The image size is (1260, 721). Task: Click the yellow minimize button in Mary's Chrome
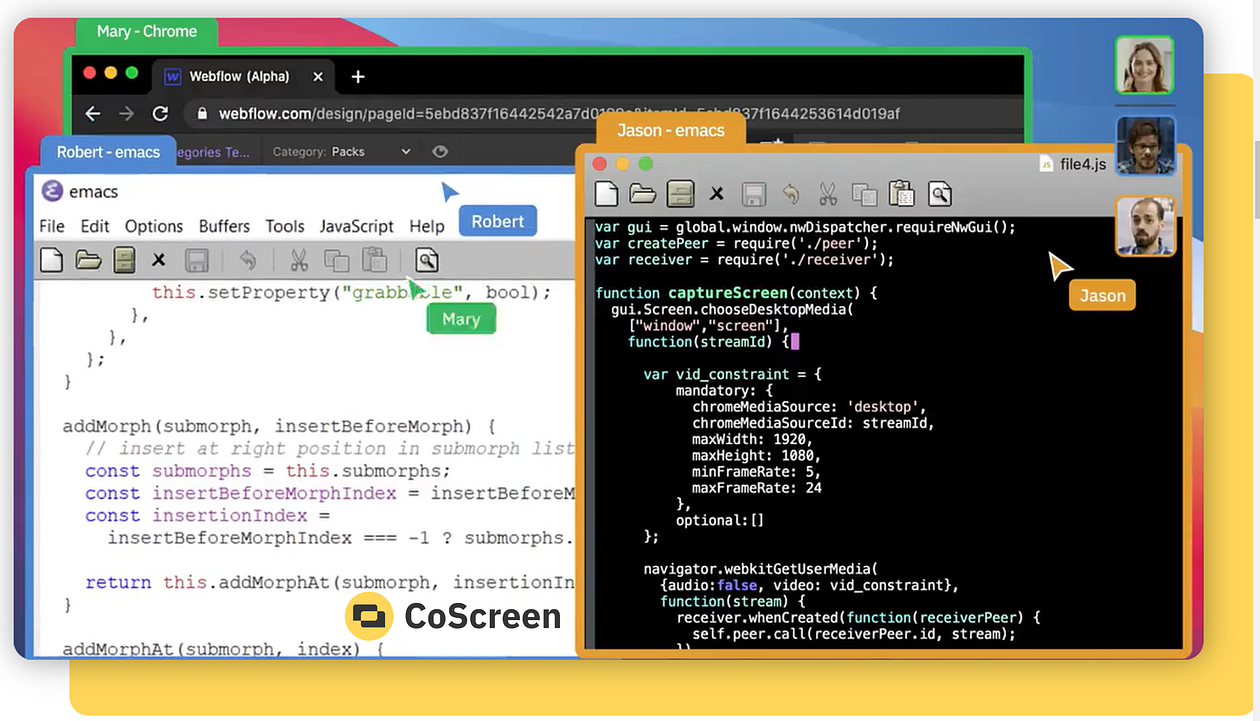(111, 73)
